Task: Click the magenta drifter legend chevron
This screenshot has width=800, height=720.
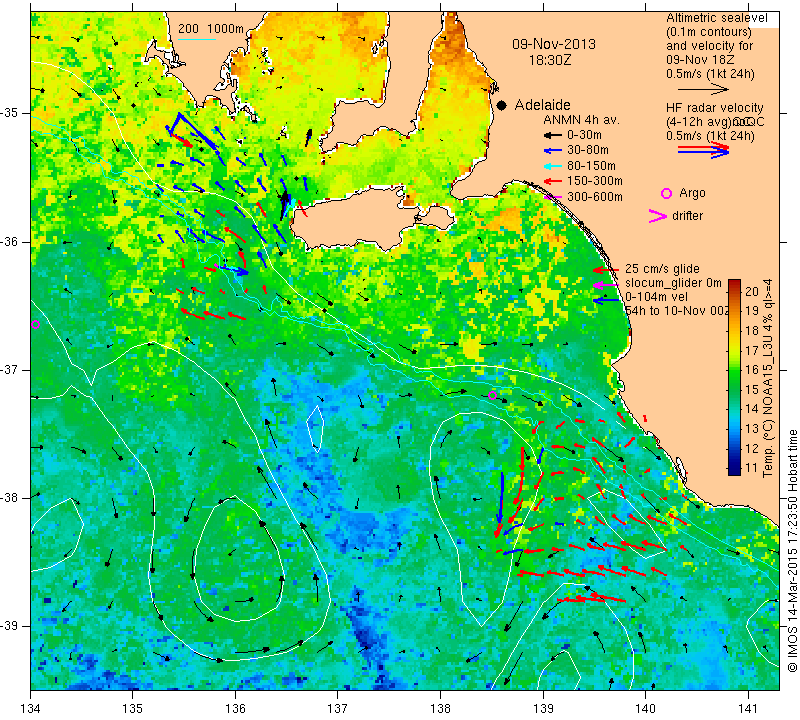Action: click(x=658, y=216)
